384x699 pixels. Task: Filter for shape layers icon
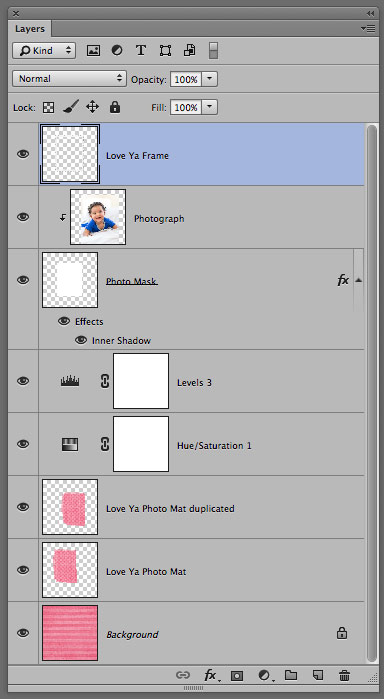[x=165, y=50]
